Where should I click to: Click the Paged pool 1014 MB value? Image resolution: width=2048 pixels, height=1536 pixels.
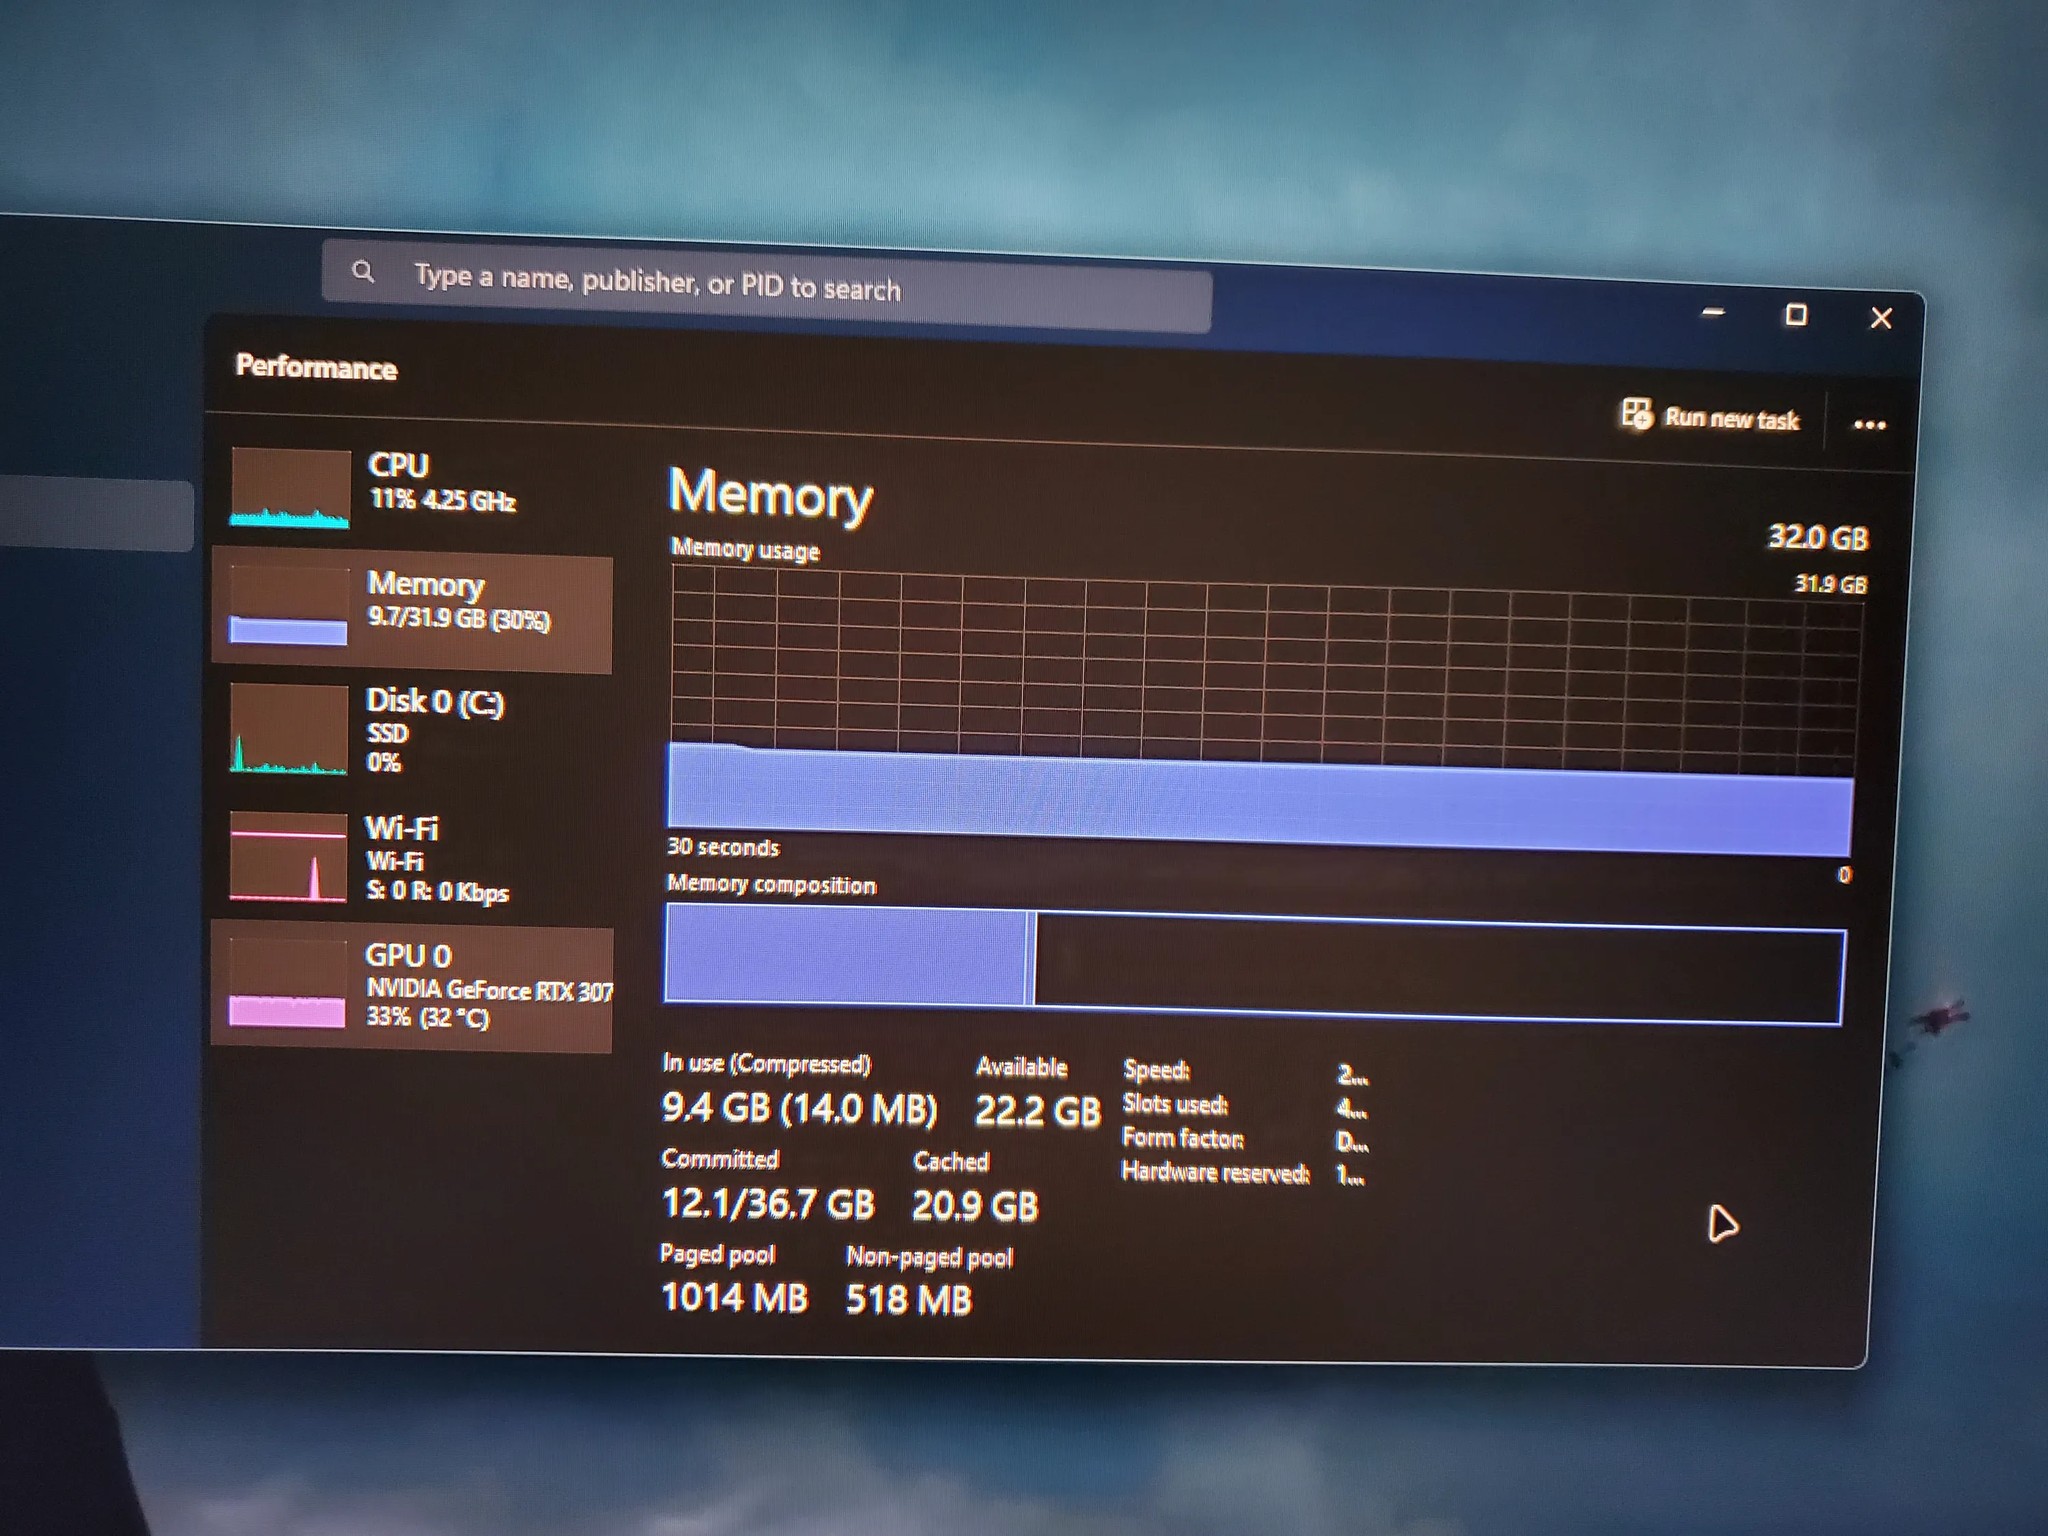tap(734, 1297)
